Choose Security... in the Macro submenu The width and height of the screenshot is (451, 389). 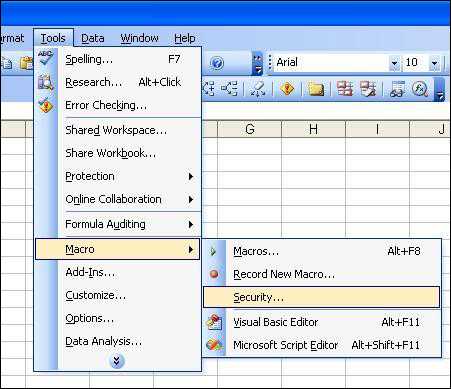[x=322, y=297]
